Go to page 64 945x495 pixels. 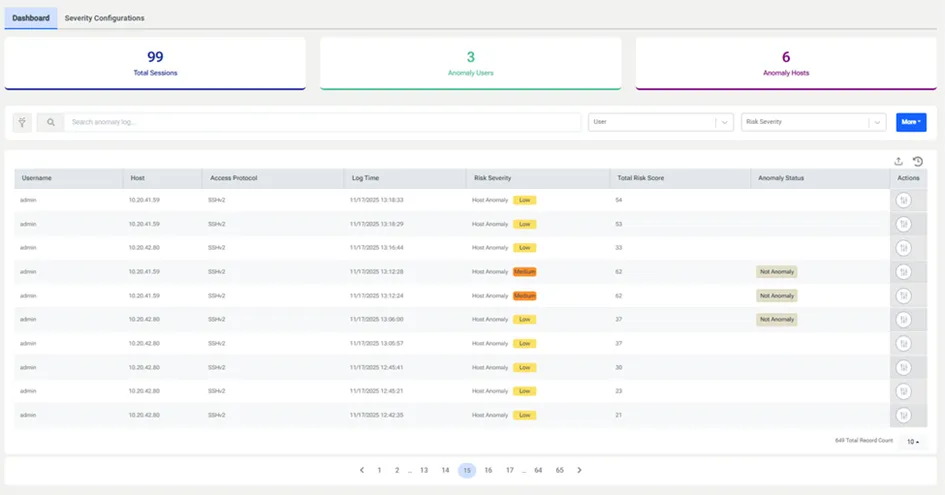[x=538, y=470]
